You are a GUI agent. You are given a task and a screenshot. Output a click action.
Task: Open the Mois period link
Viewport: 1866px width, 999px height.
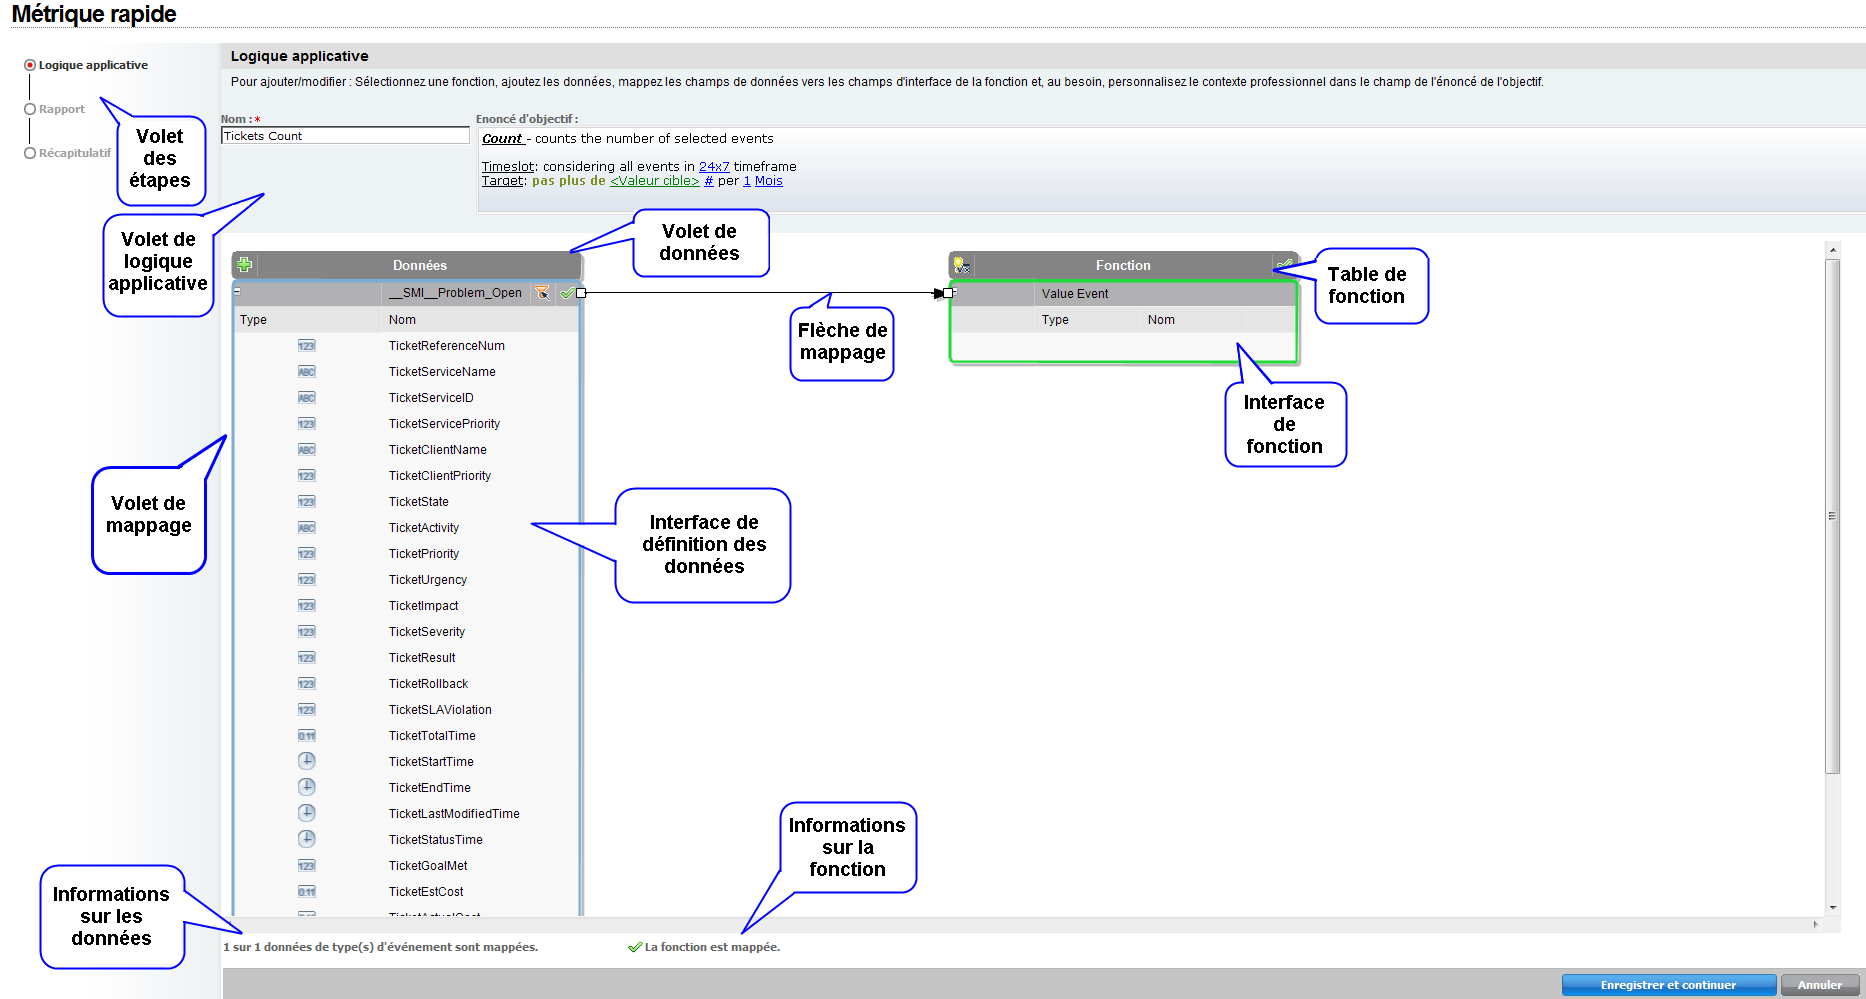pos(768,181)
